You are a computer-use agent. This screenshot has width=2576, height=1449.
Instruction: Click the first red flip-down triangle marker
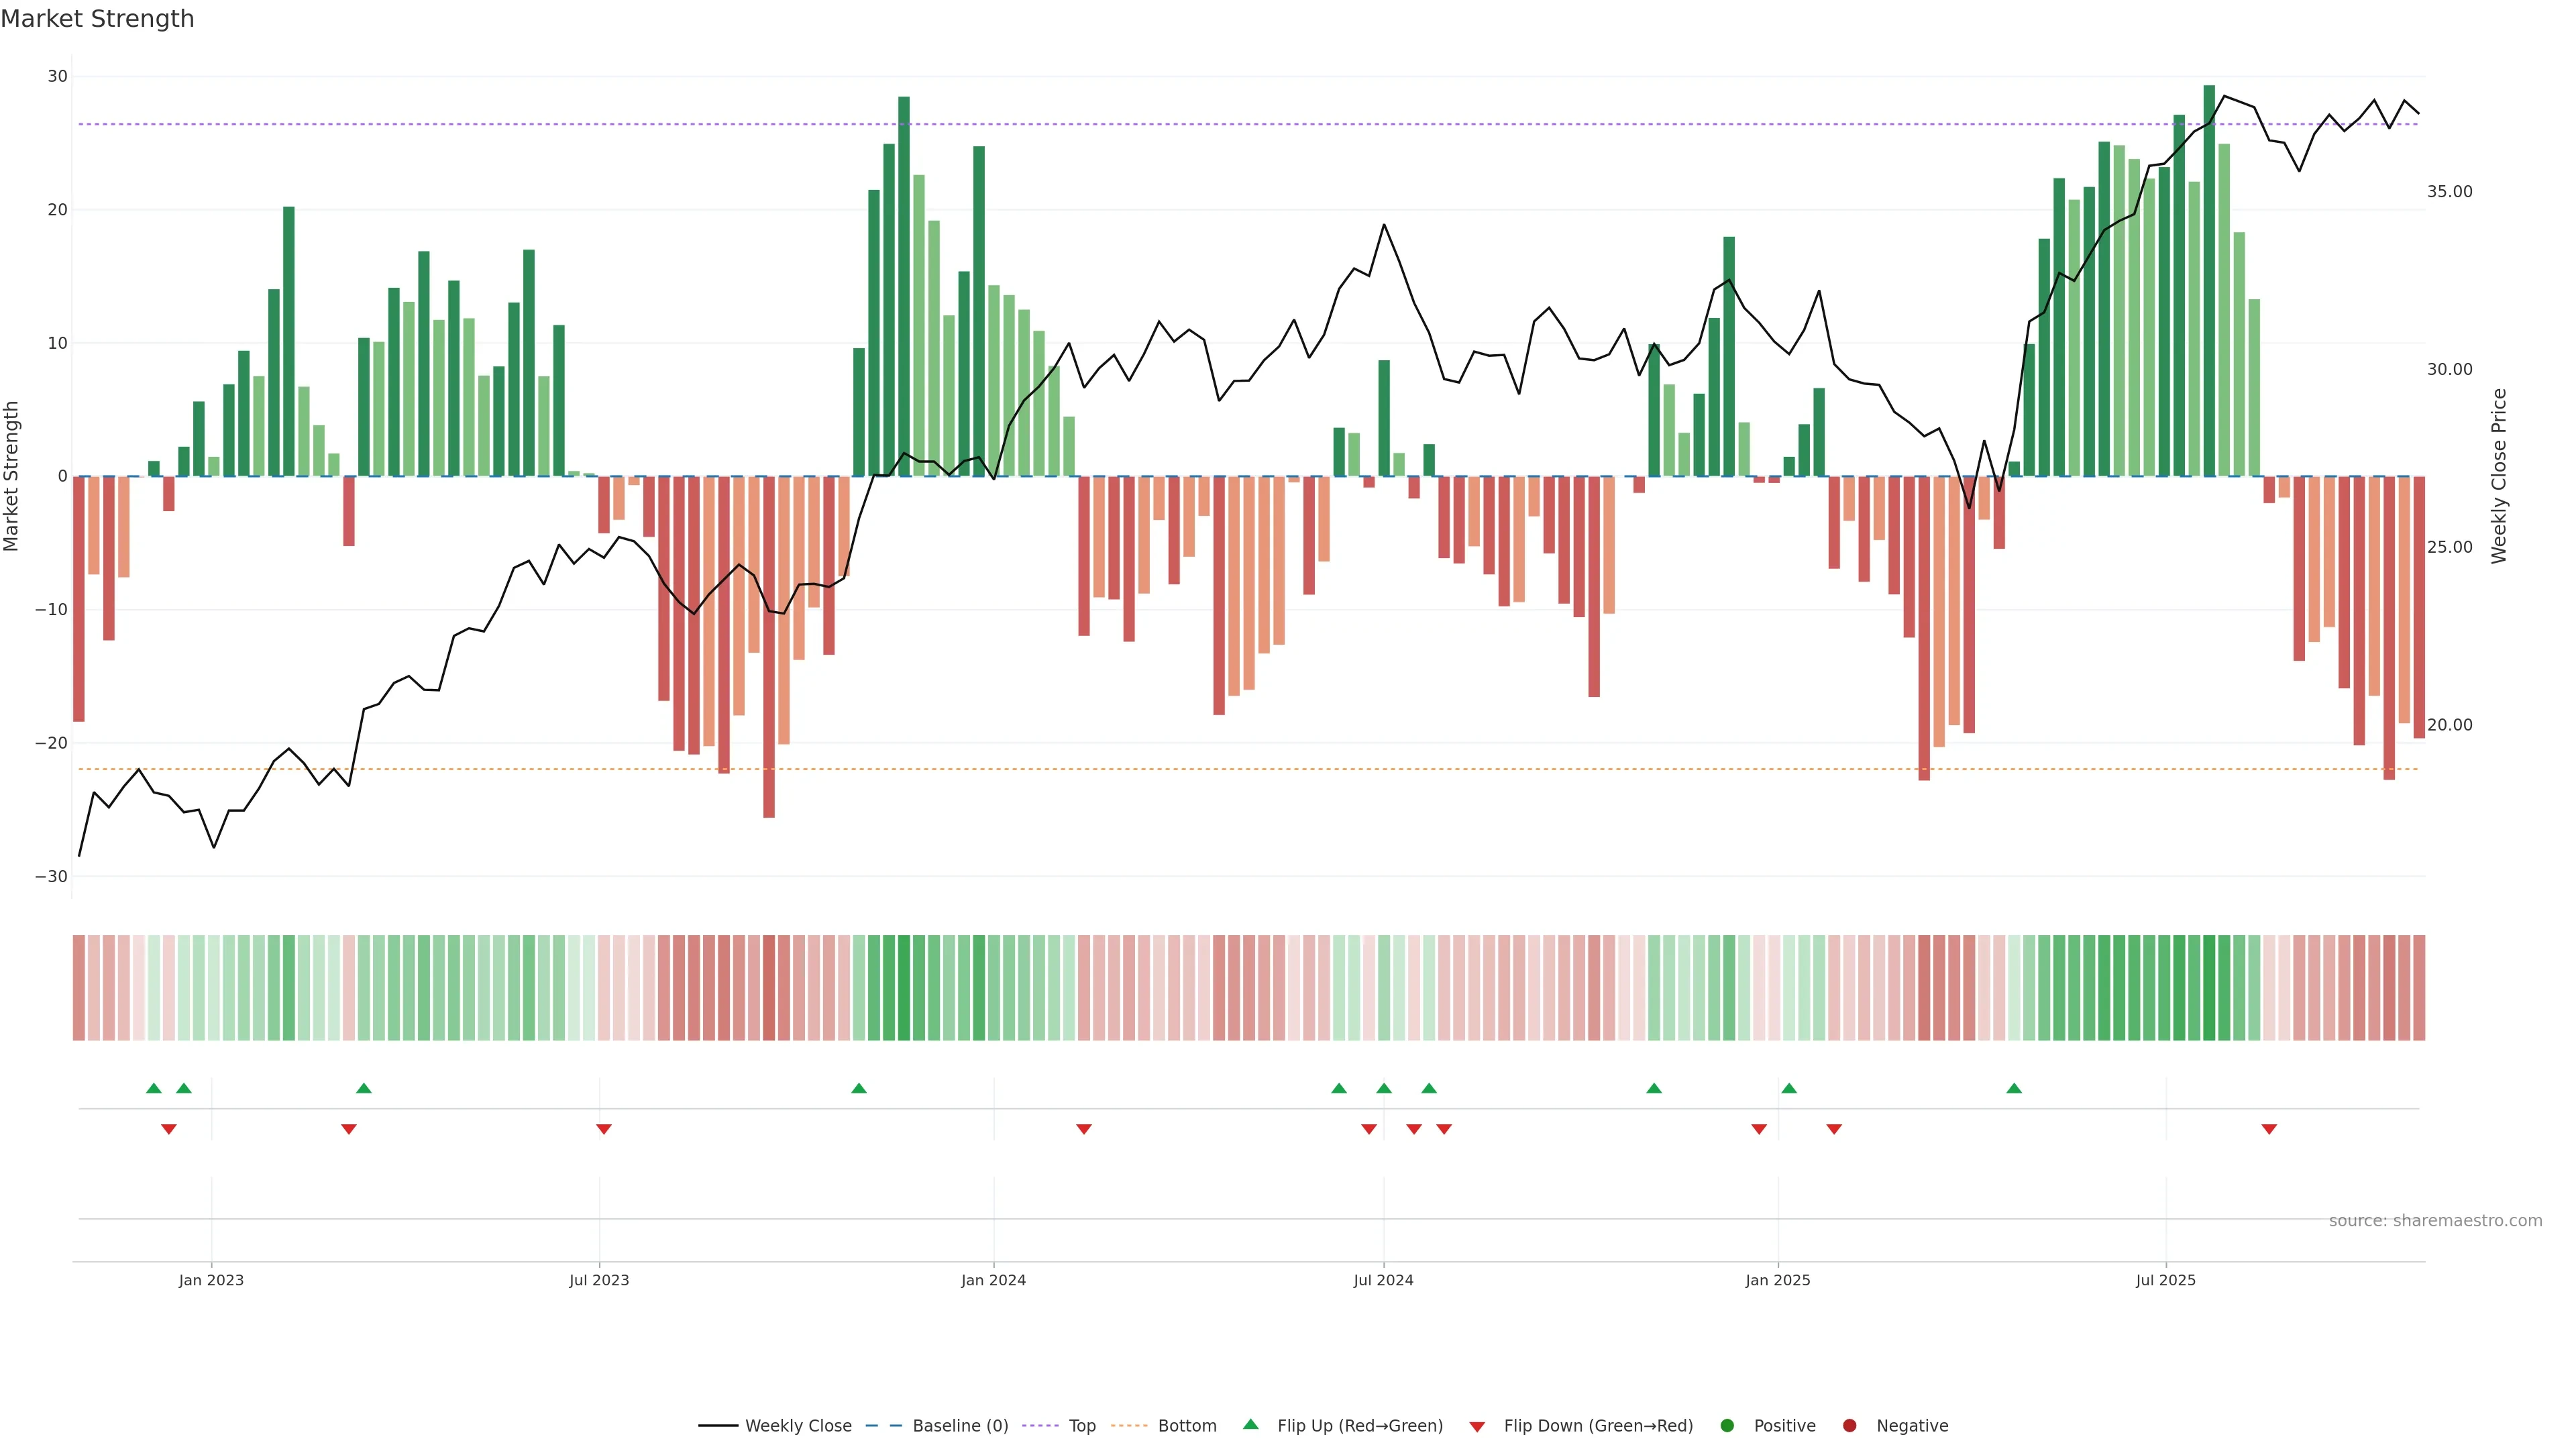[169, 1129]
